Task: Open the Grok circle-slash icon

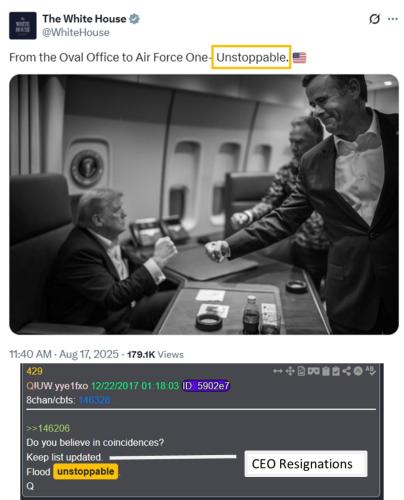Action: click(x=374, y=19)
